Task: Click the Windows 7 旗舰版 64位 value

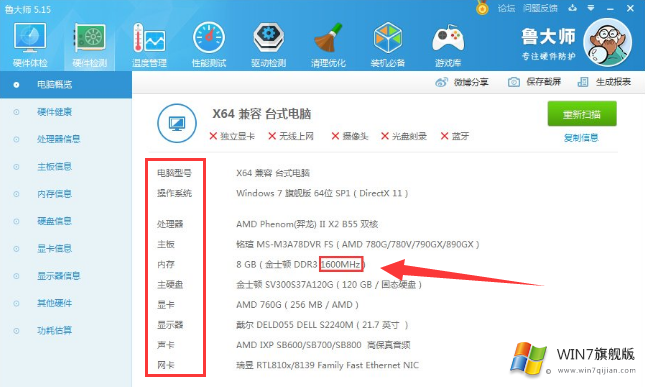Action: click(x=322, y=193)
